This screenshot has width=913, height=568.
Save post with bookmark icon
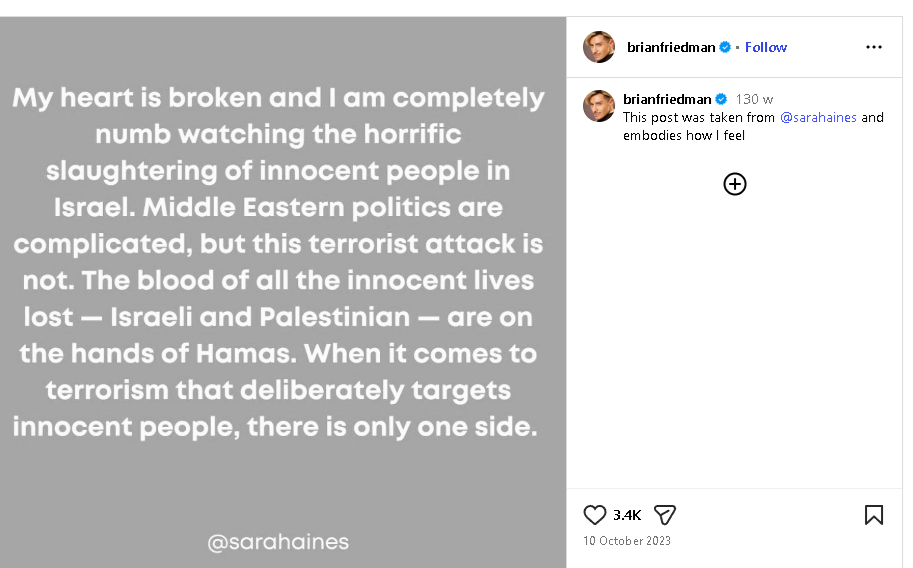pos(873,515)
